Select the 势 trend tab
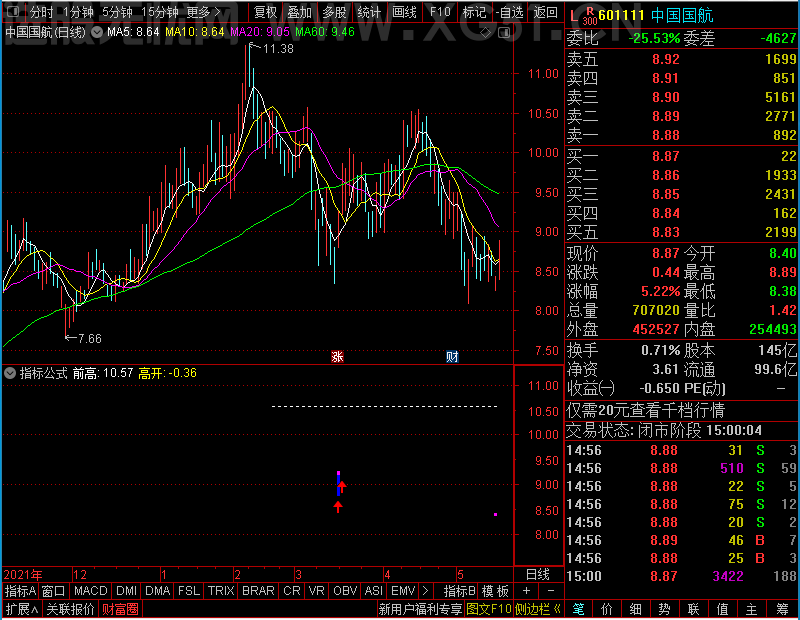 [664, 609]
